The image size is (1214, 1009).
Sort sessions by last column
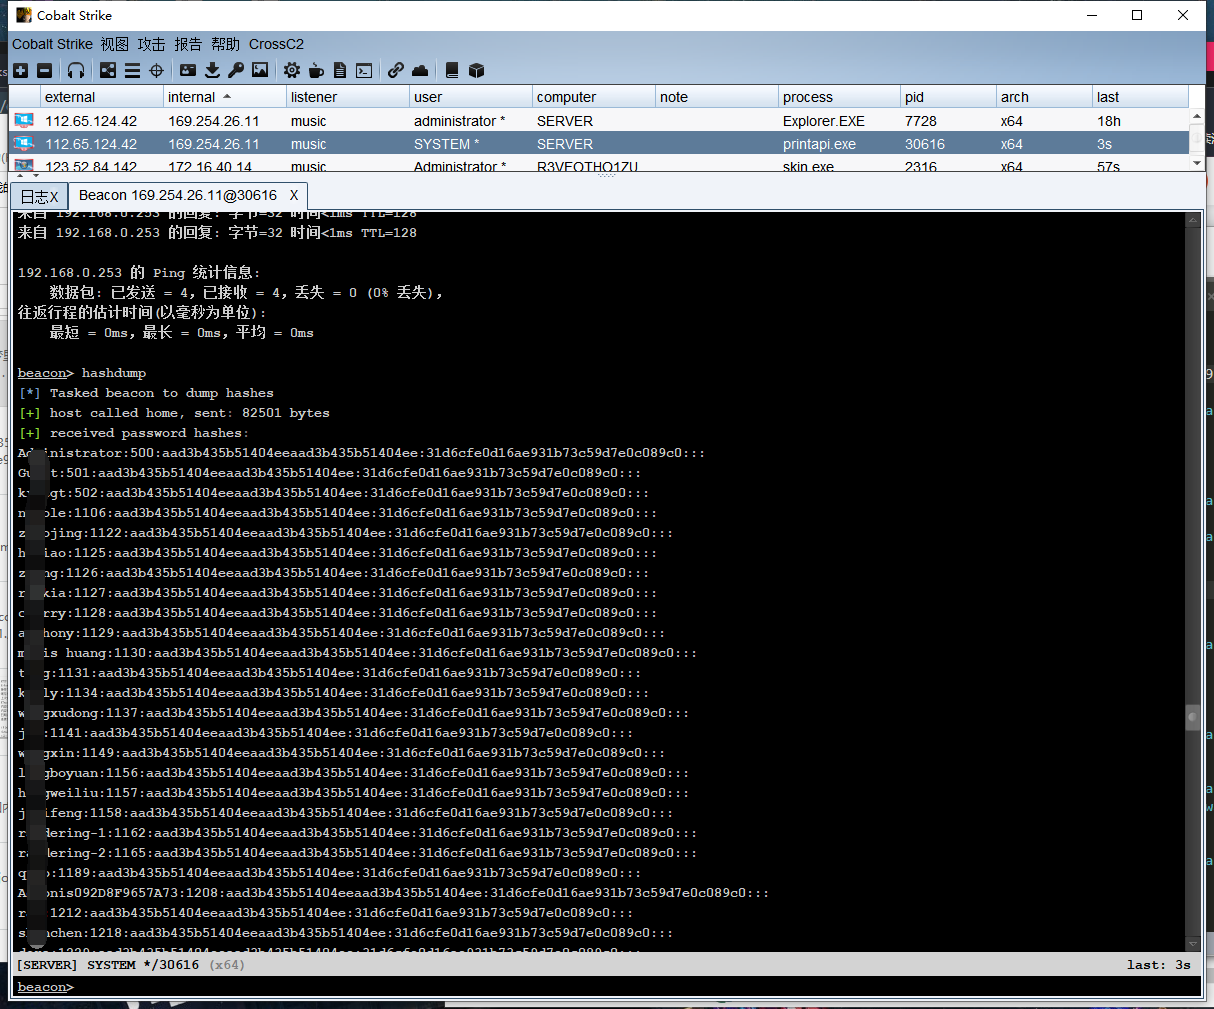(x=1140, y=97)
